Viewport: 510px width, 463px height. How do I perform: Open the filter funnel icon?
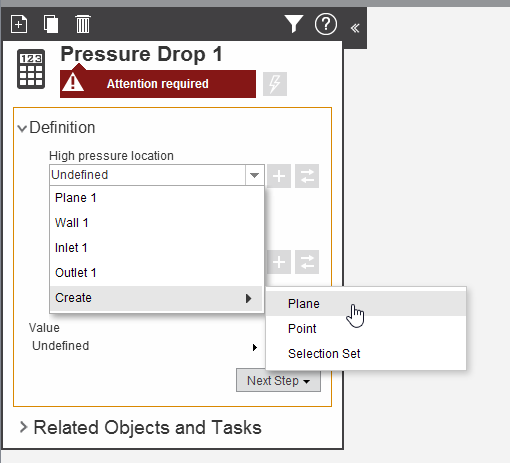coord(293,24)
